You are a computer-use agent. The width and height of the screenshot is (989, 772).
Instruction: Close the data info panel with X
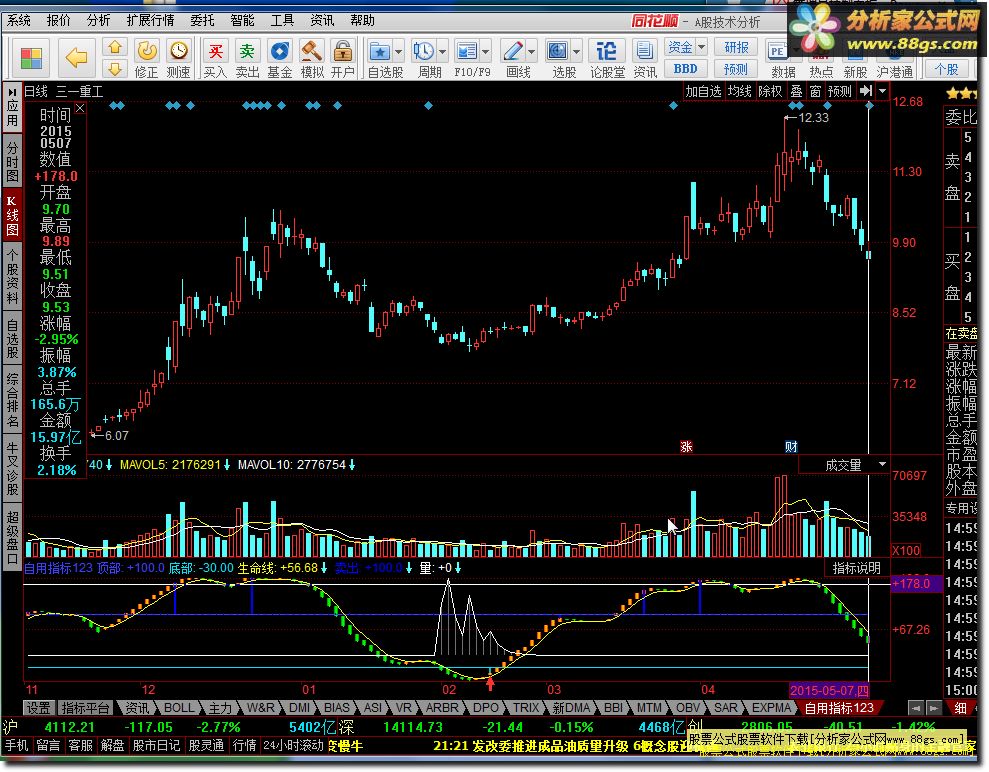click(80, 108)
